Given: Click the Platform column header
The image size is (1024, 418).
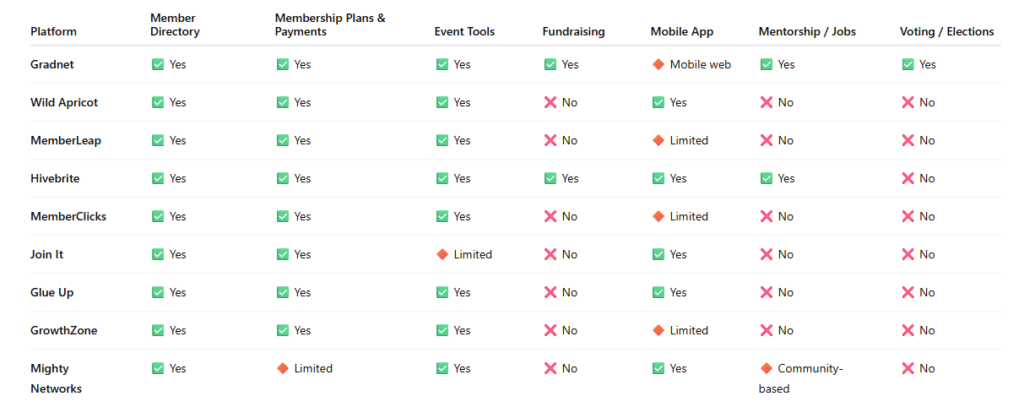Looking at the screenshot, I should (54, 31).
